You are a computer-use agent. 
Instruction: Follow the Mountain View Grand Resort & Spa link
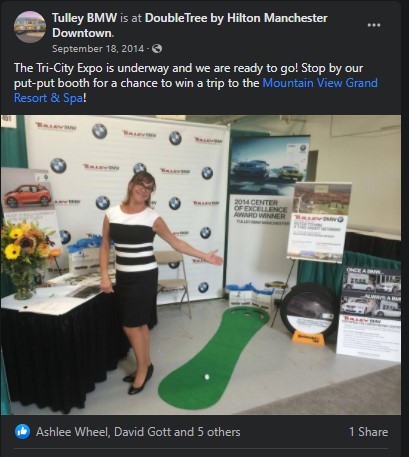coord(196,90)
